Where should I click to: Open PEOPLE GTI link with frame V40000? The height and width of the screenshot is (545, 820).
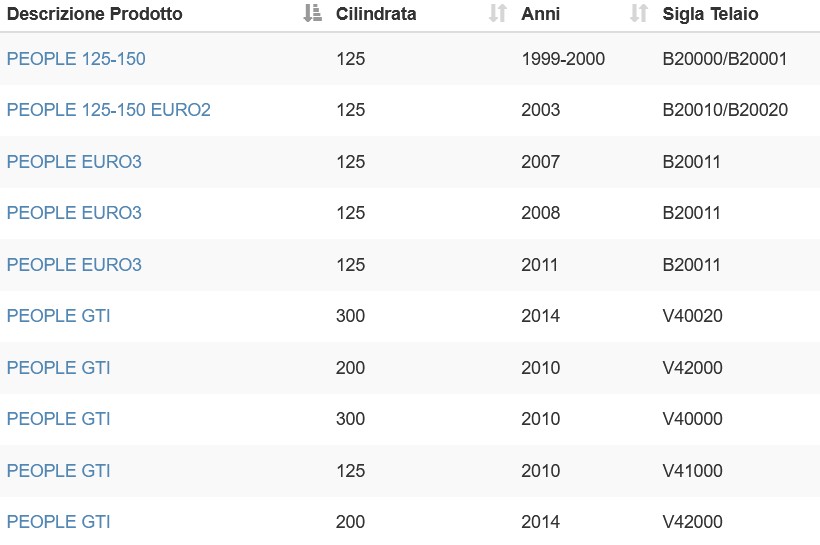point(59,419)
